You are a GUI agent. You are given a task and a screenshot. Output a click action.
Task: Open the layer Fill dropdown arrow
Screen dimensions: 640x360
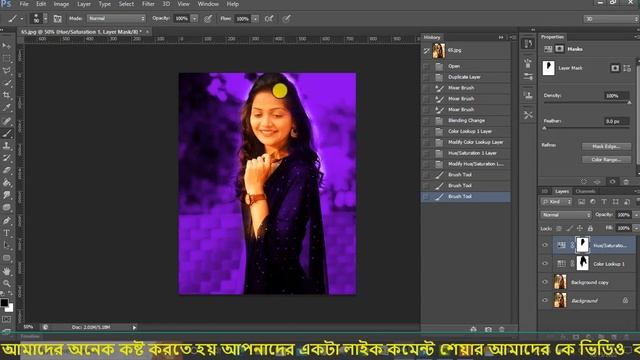[636, 228]
